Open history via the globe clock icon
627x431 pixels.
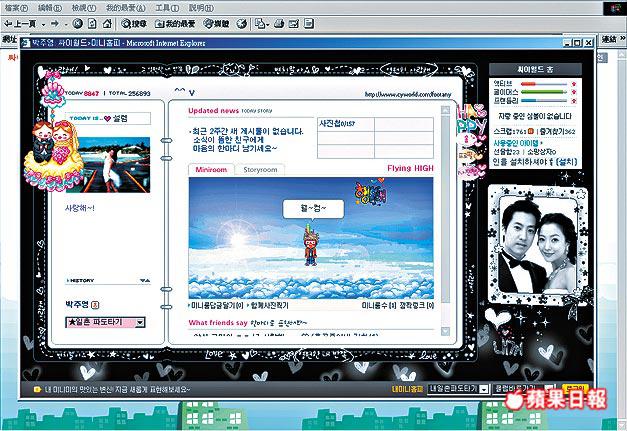tap(242, 24)
